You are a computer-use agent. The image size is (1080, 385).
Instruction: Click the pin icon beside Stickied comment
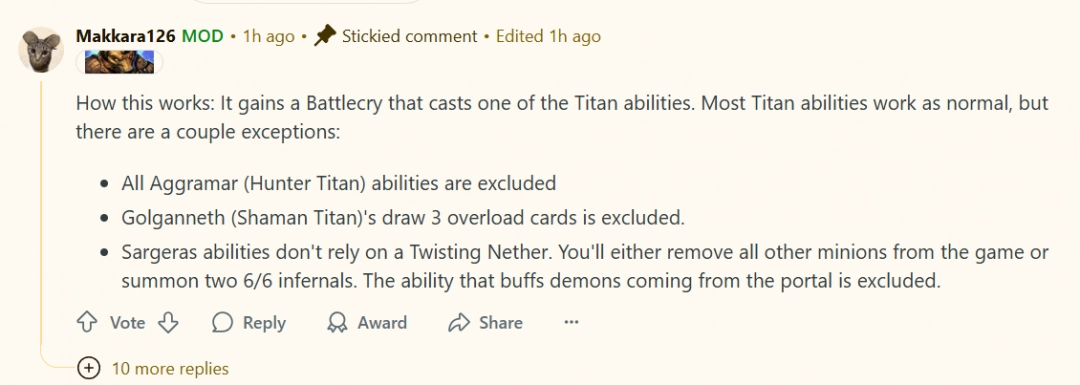[324, 37]
